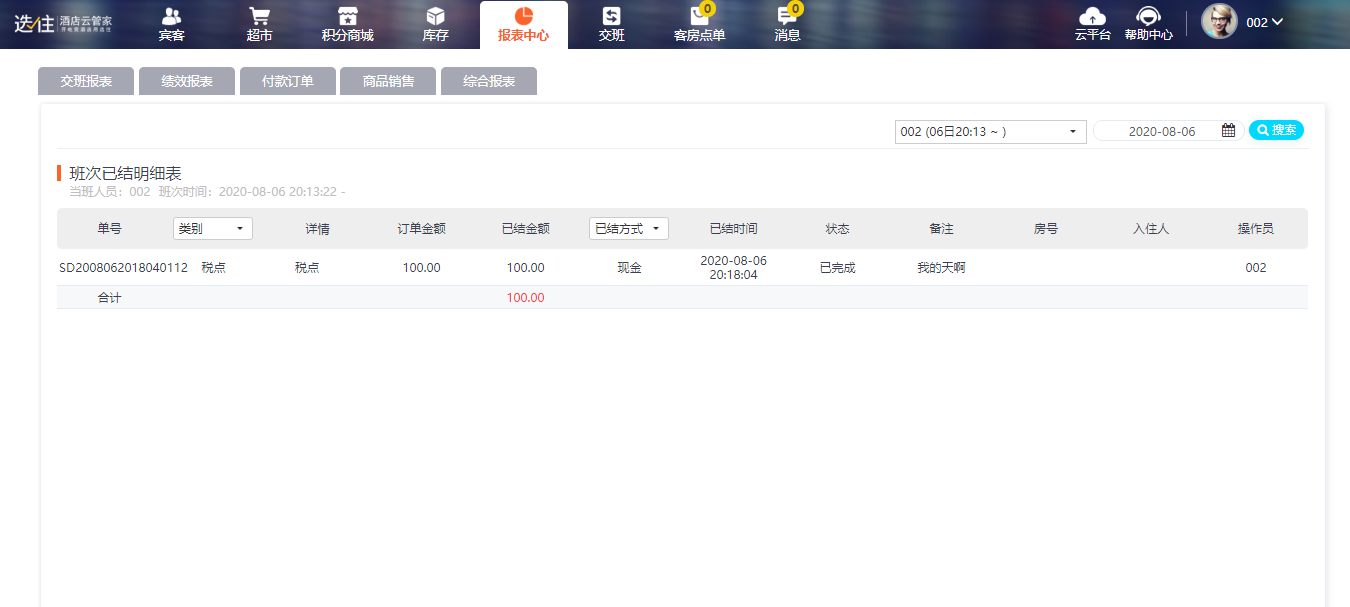
Task: Switch to the 绩效报表 tab
Action: pyautogui.click(x=187, y=81)
